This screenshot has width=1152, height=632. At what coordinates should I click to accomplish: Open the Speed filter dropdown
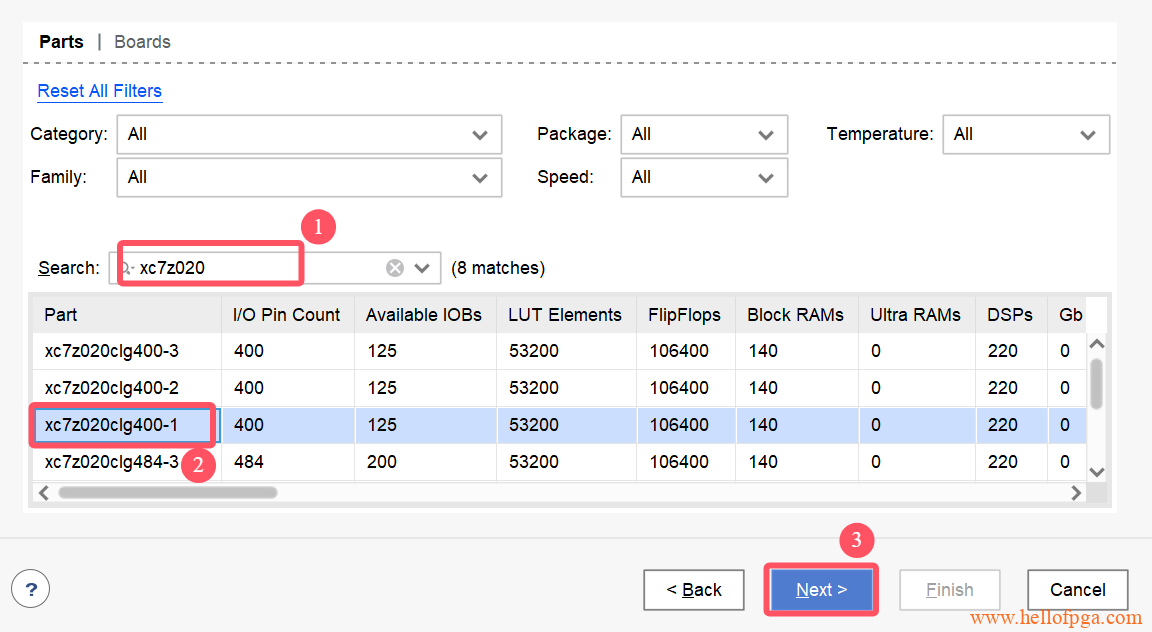[x=703, y=177]
